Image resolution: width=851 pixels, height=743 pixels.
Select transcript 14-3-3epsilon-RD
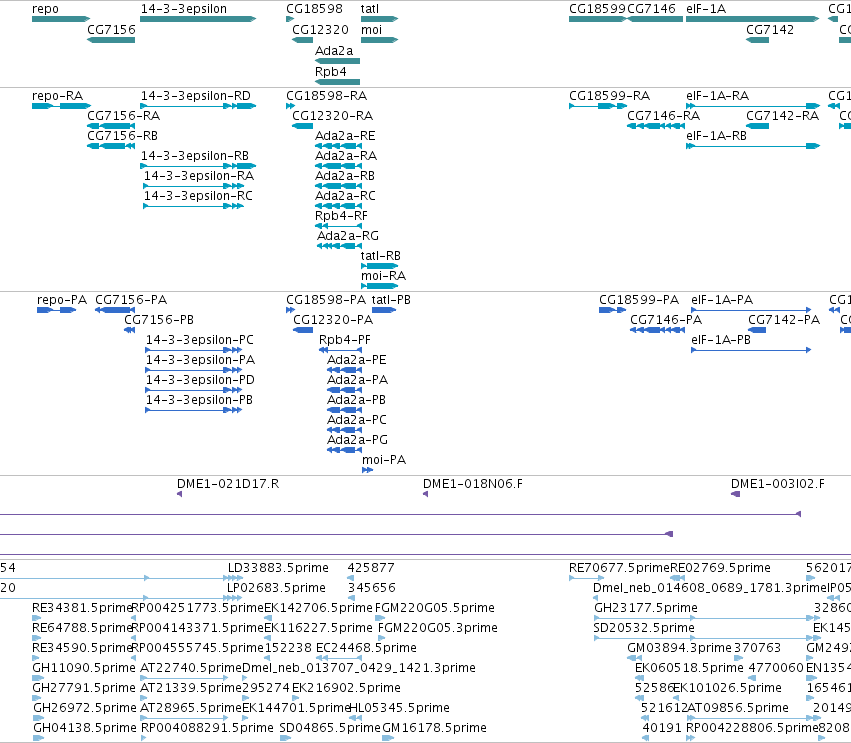coord(198,106)
